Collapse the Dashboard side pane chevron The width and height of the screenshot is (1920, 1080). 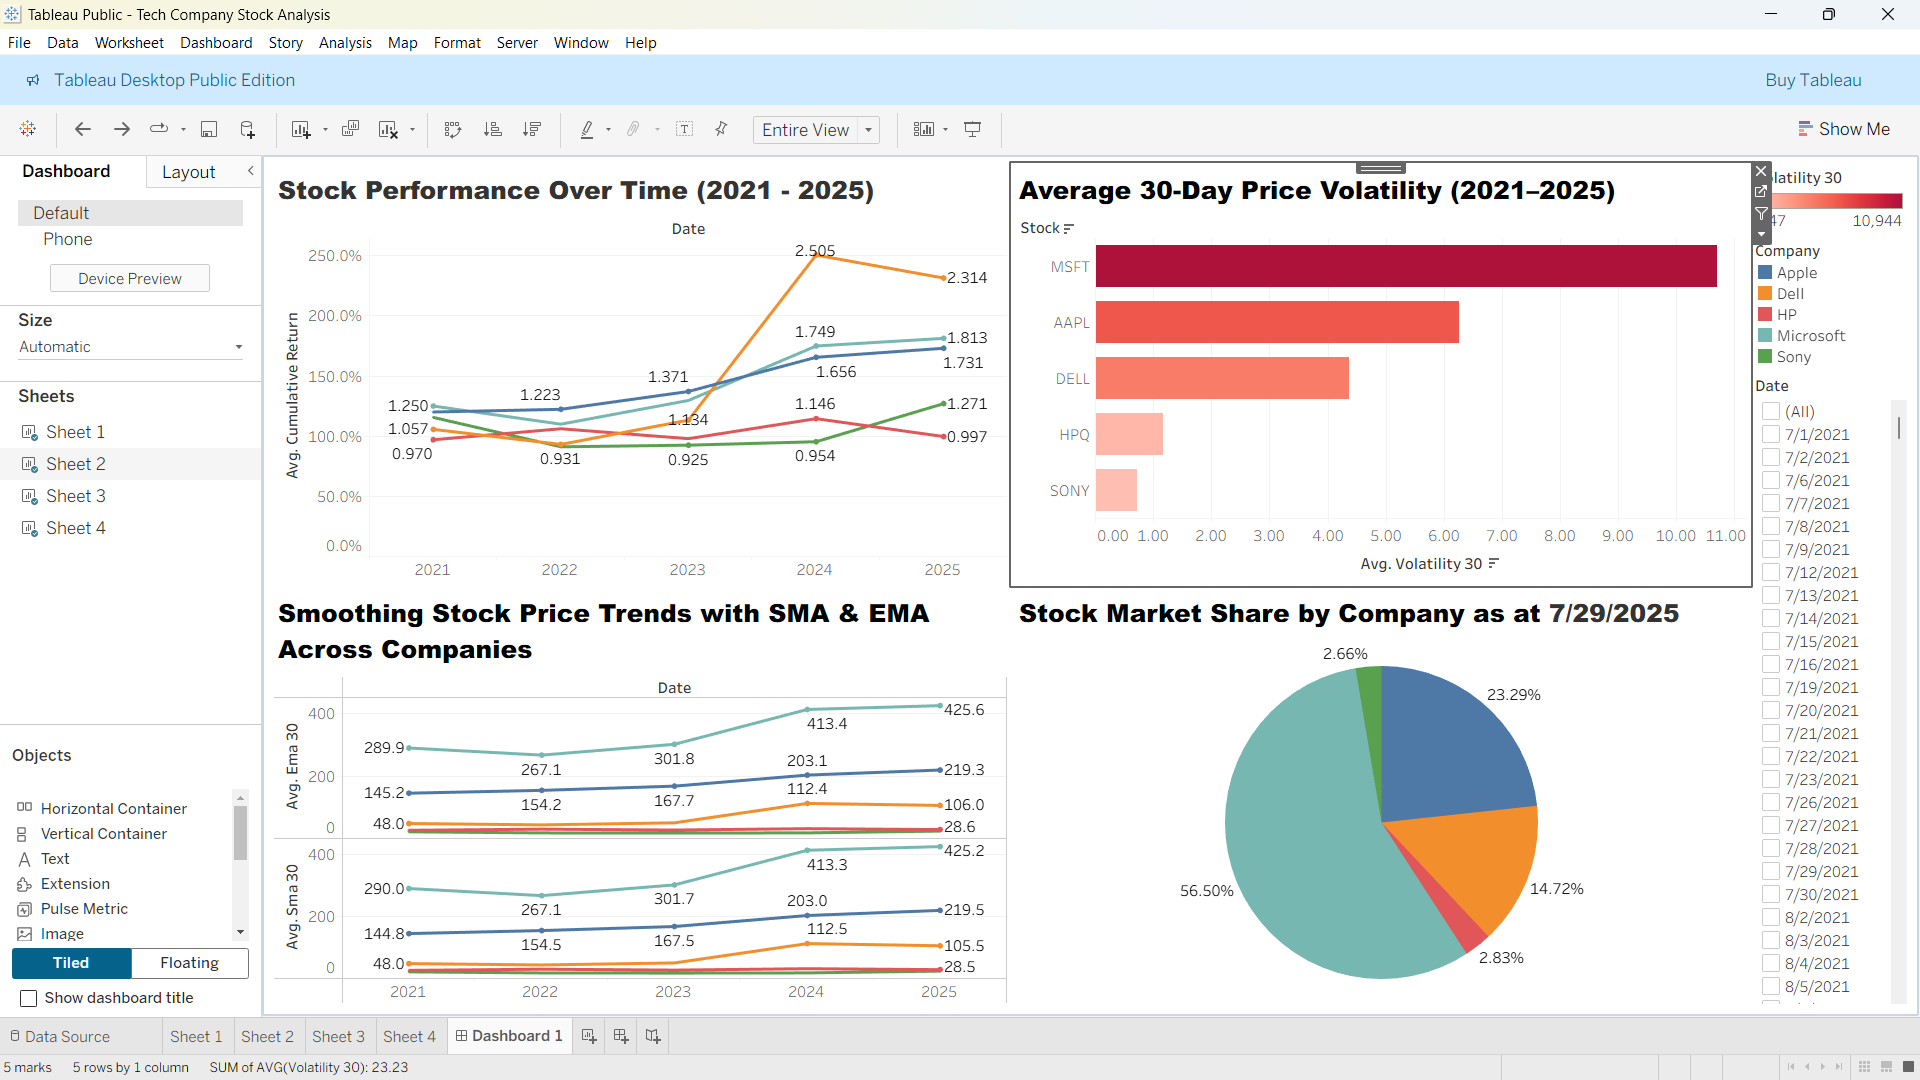pos(251,171)
